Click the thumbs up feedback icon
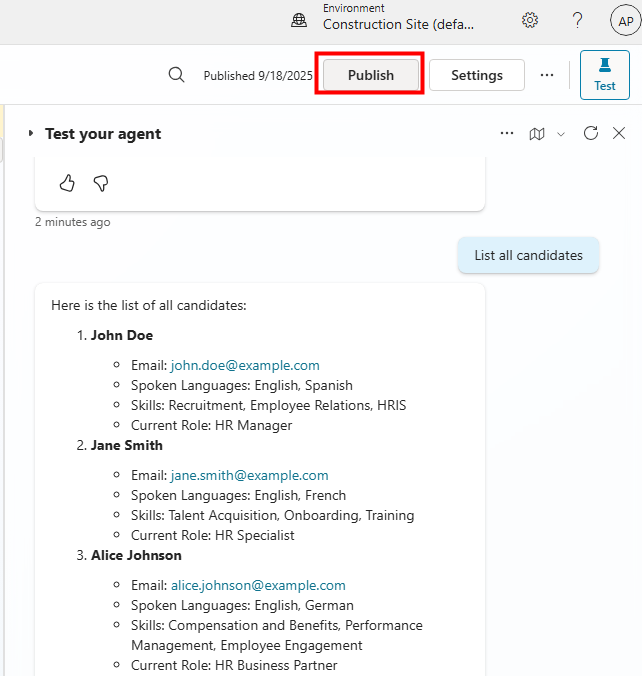642x676 pixels. click(67, 182)
